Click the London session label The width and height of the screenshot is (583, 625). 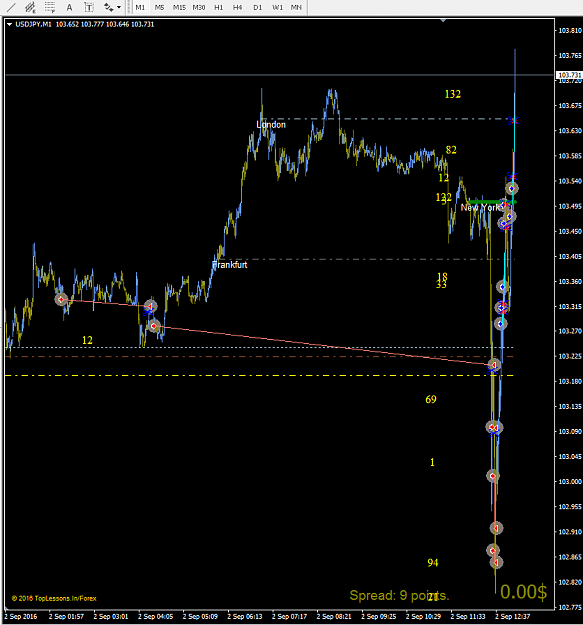tap(271, 125)
